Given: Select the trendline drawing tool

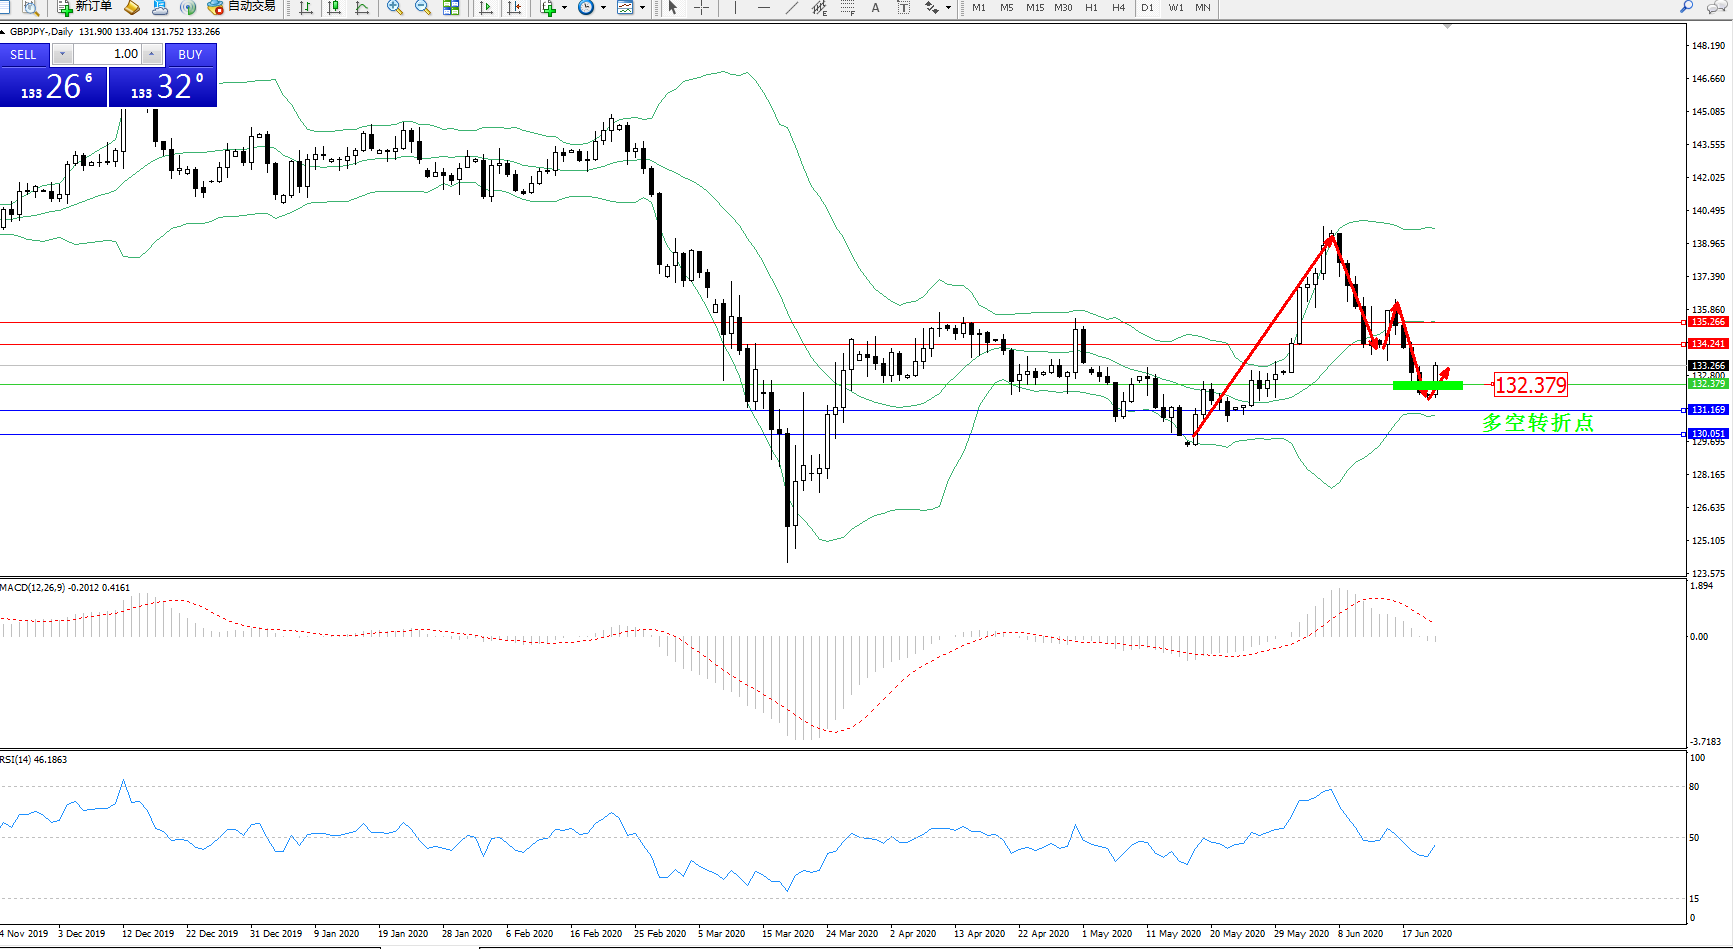Looking at the screenshot, I should (x=792, y=7).
